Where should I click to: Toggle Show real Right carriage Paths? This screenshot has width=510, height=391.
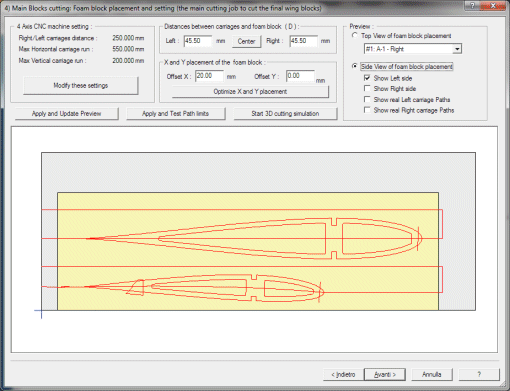point(367,110)
